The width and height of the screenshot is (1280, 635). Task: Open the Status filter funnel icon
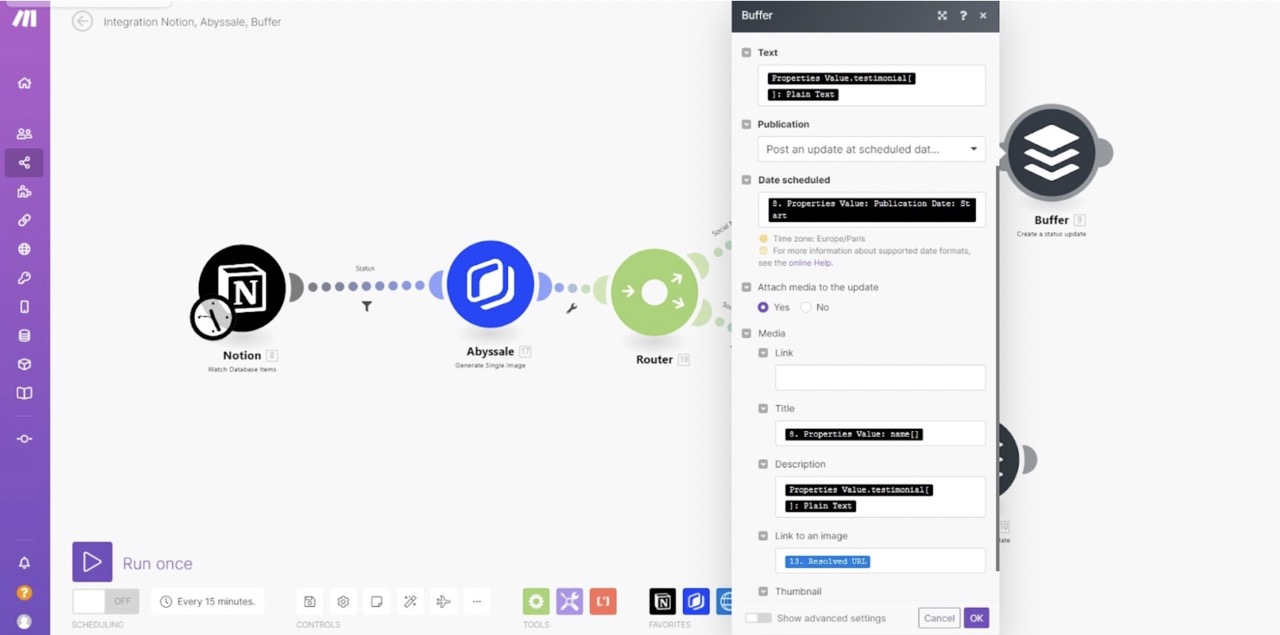(367, 307)
